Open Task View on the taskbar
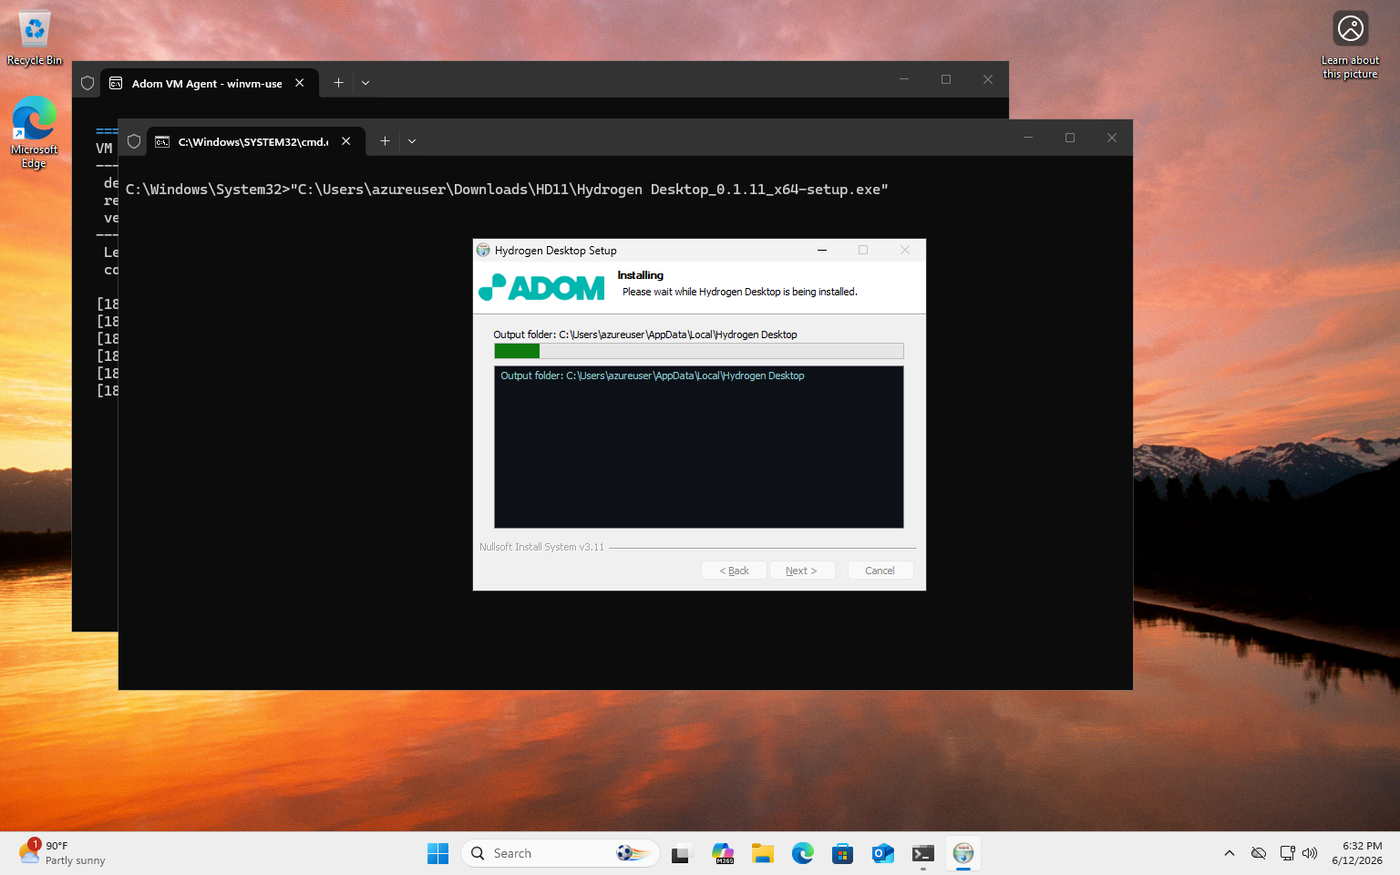1400x875 pixels. tap(681, 853)
